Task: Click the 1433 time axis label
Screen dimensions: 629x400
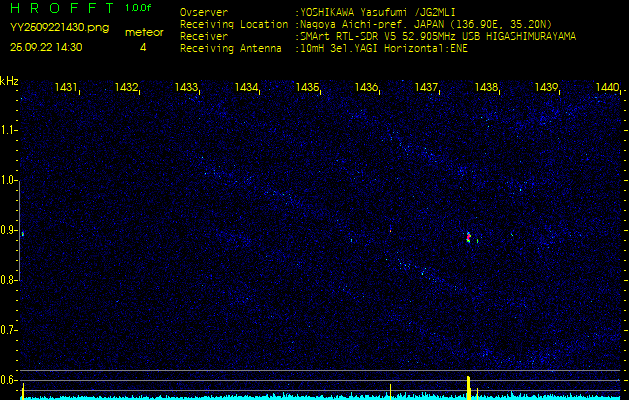Action: (x=186, y=87)
